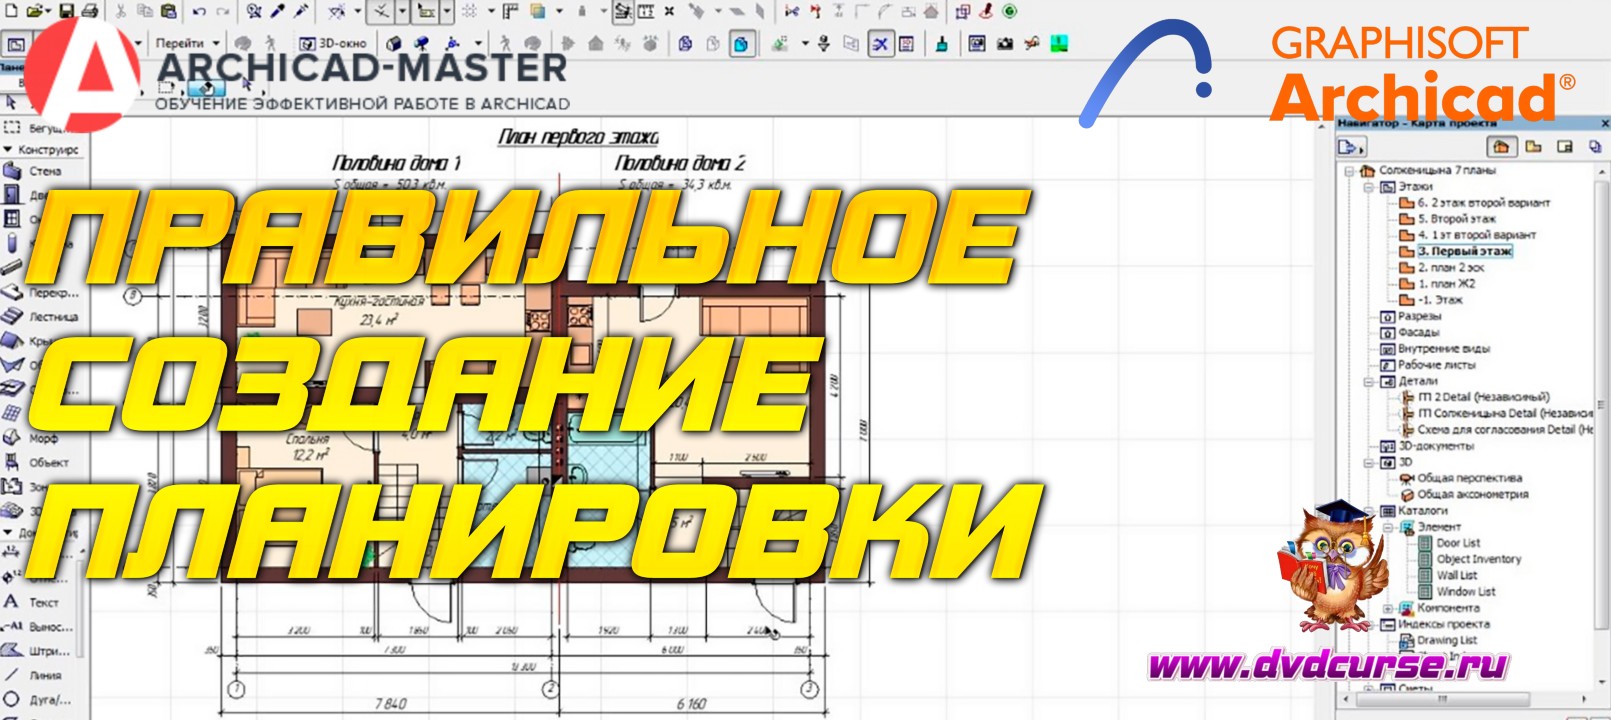Select the Текст tool
The height and width of the screenshot is (720, 1611).
click(32, 602)
